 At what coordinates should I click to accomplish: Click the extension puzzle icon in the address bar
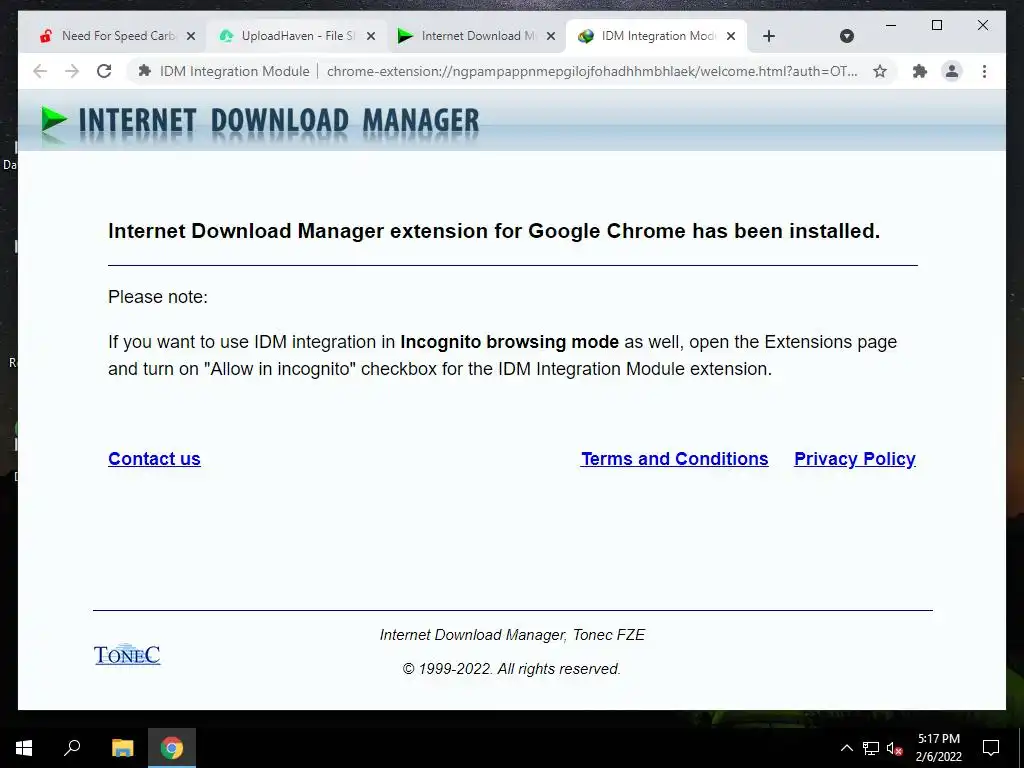pyautogui.click(x=145, y=71)
